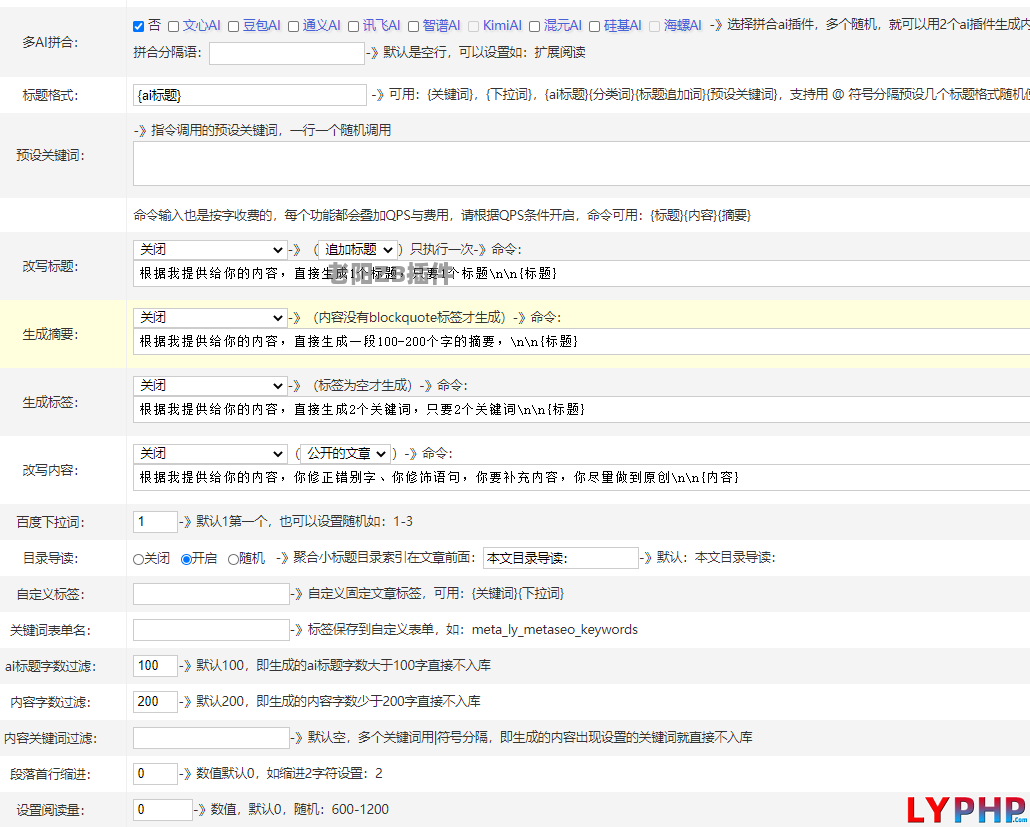Screen dimensions: 1030x827
Task: Uncheck the 否 checkbox in 多AI拼合
Action: tap(138, 26)
